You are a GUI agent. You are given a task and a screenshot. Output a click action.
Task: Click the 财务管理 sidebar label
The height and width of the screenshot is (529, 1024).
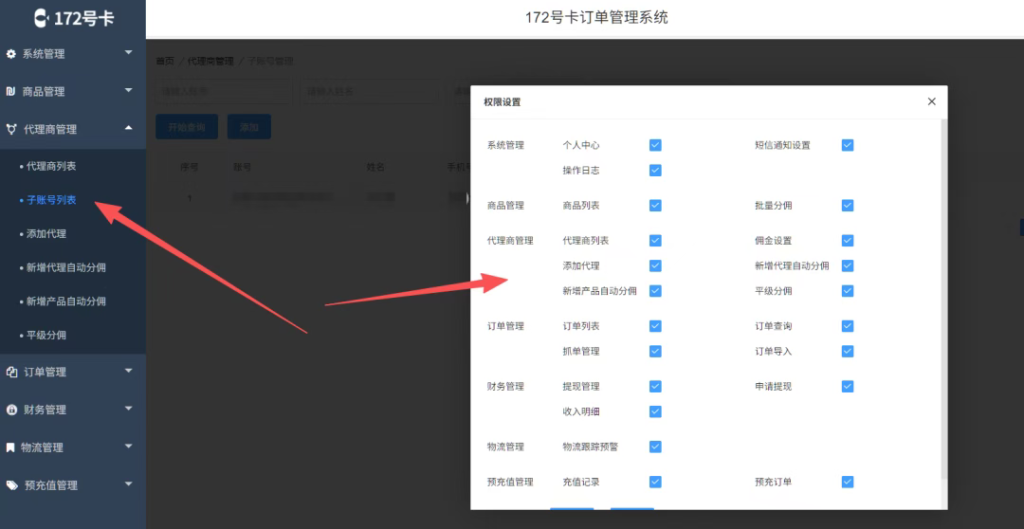pyautogui.click(x=45, y=410)
